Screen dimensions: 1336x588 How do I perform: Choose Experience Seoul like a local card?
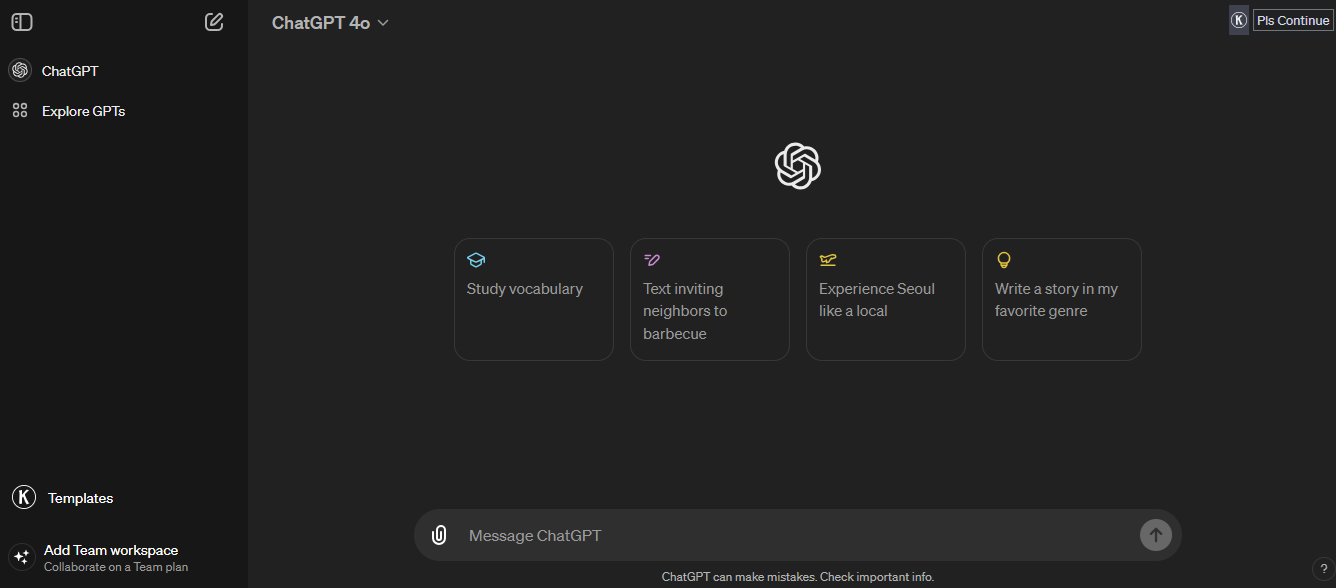pos(886,299)
